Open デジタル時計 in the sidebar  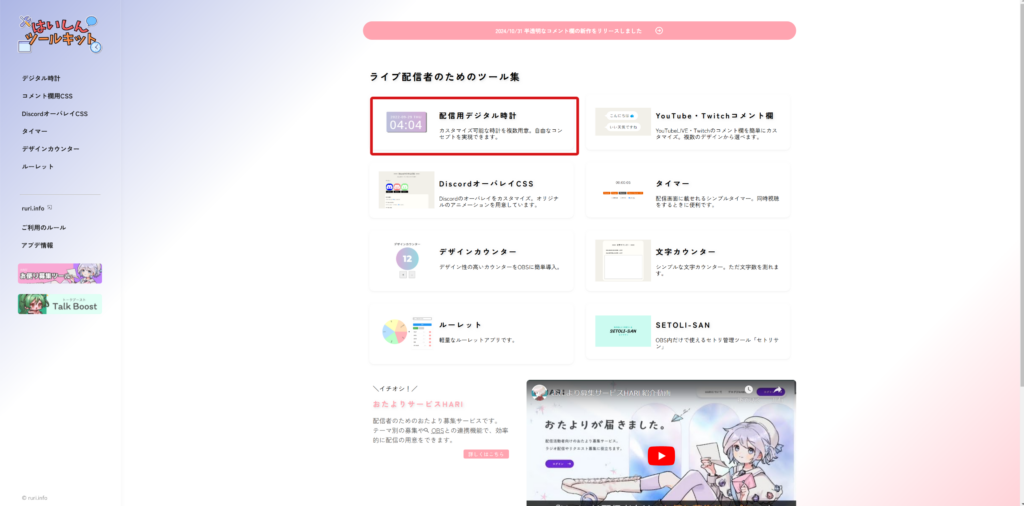40,78
